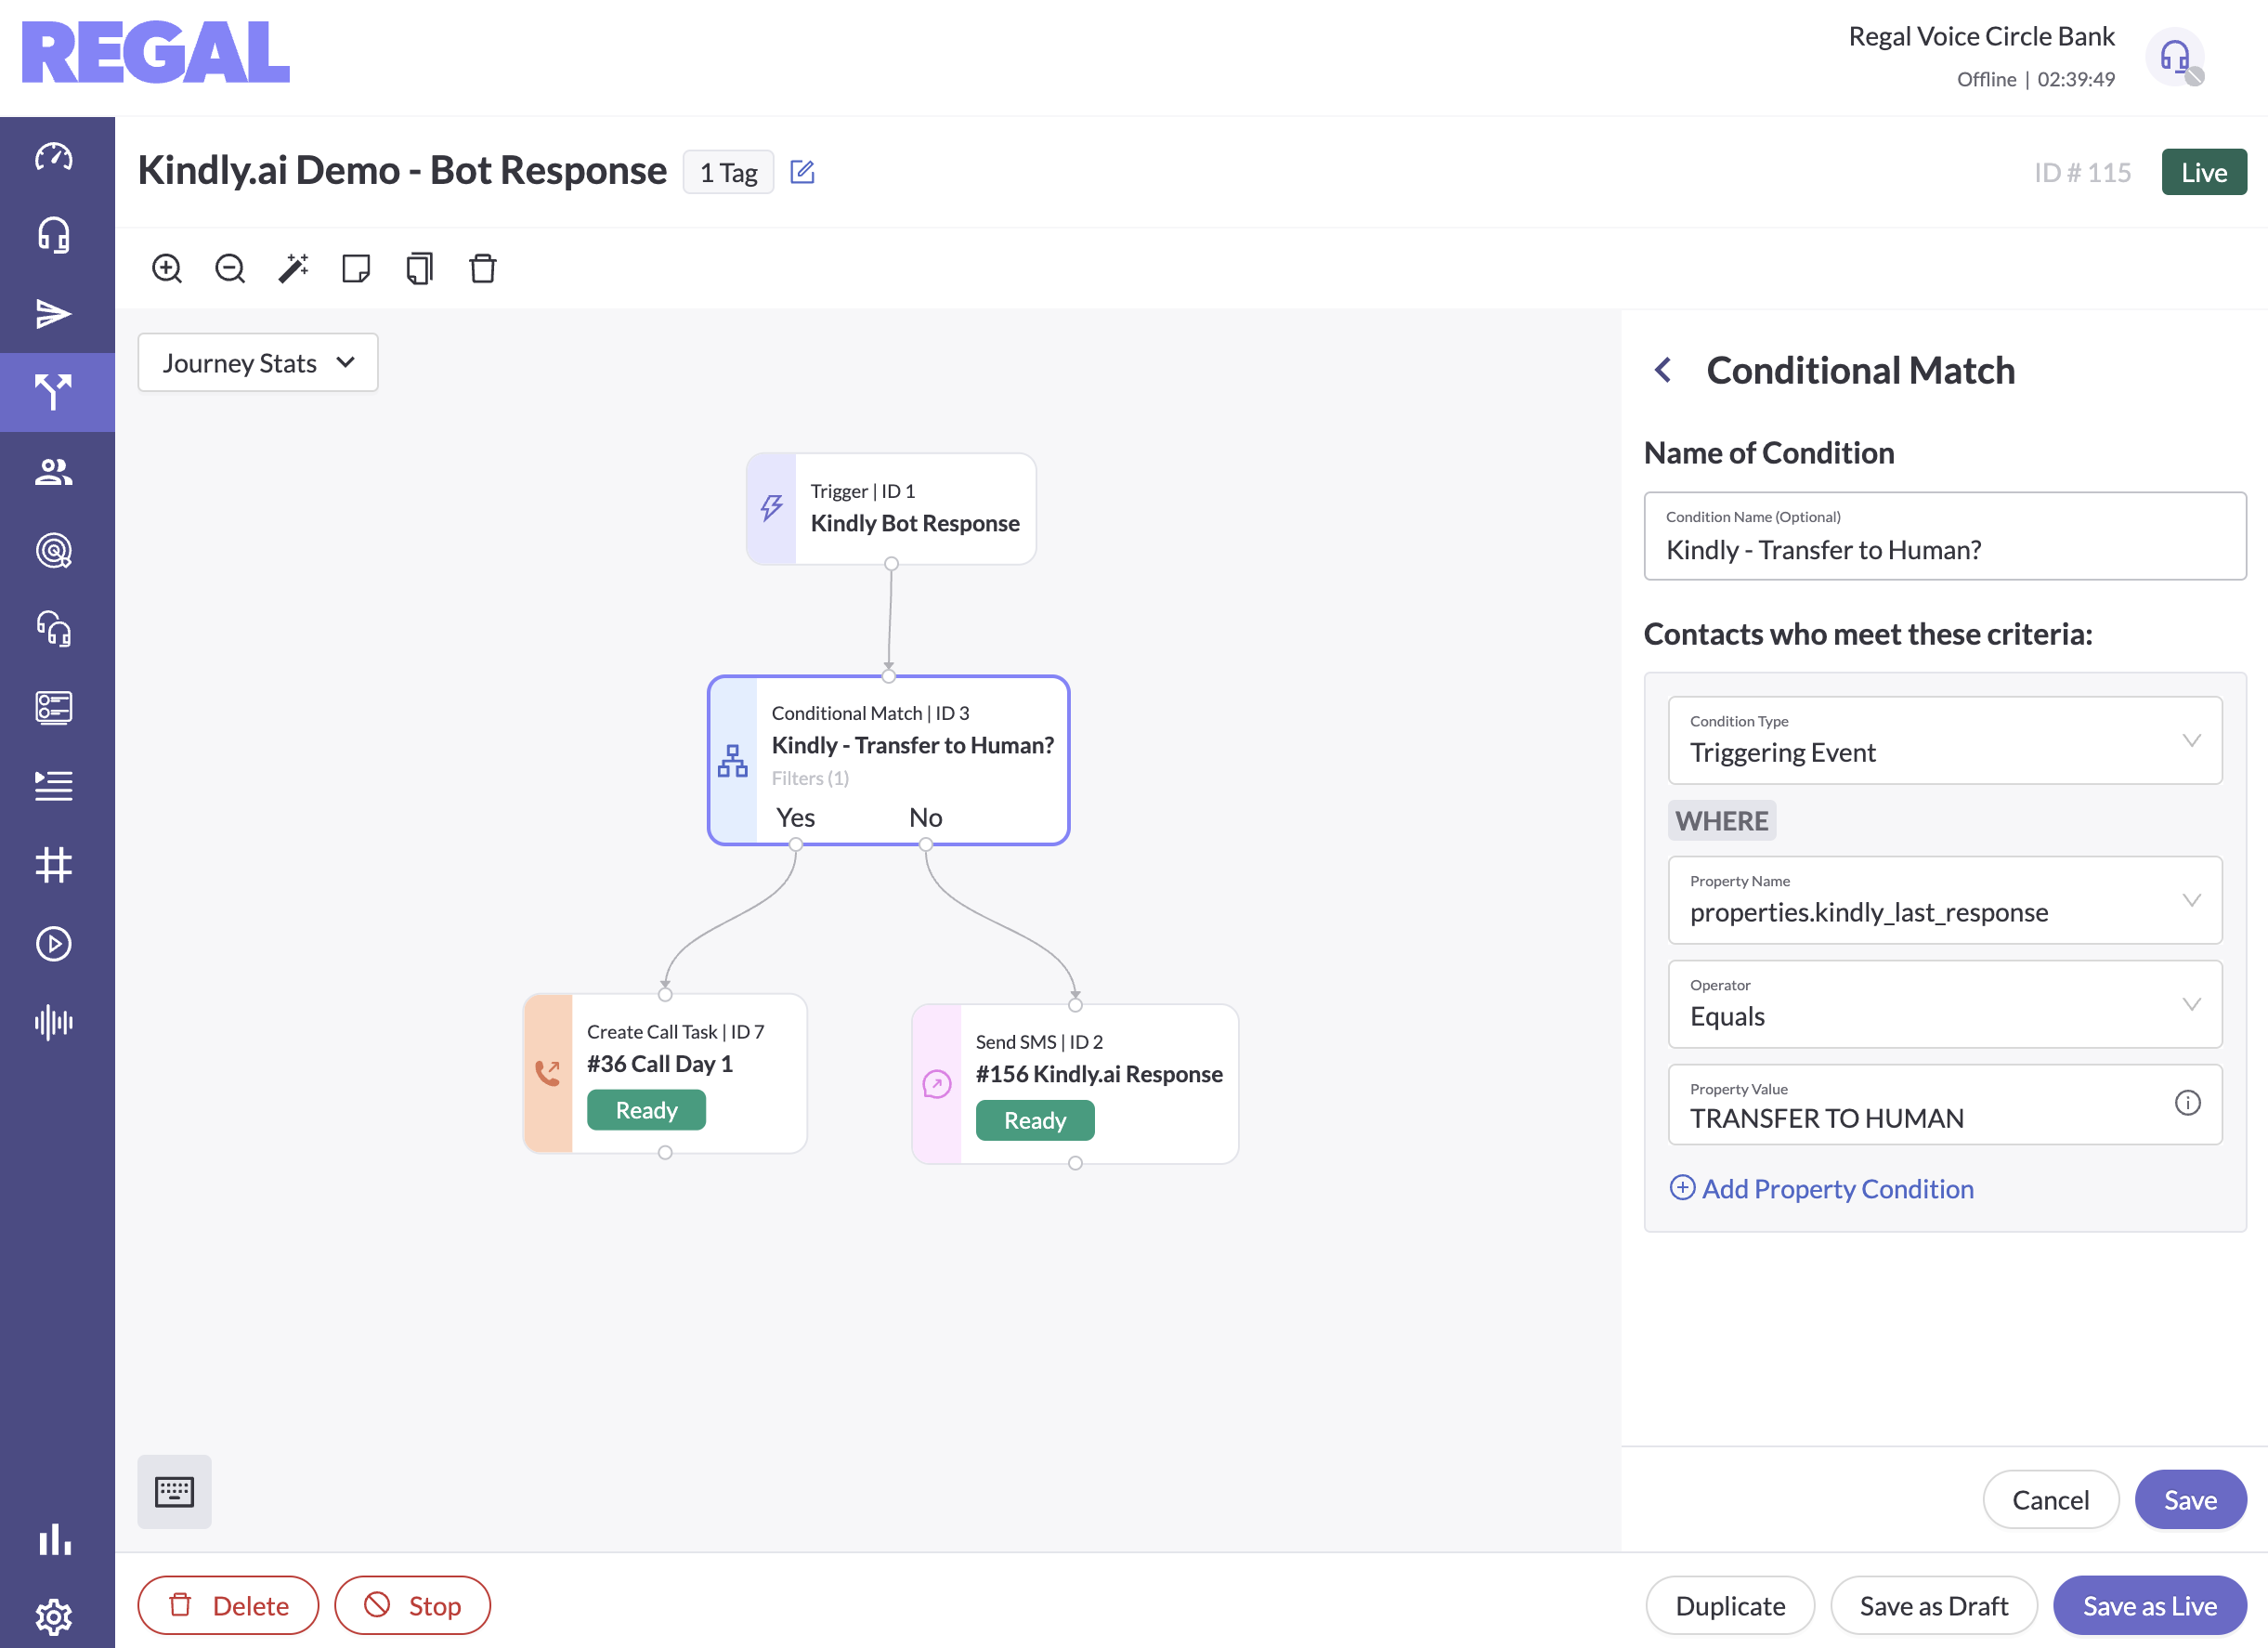This screenshot has height=1648, width=2268.
Task: Click the Yes branch label
Action: (x=795, y=817)
